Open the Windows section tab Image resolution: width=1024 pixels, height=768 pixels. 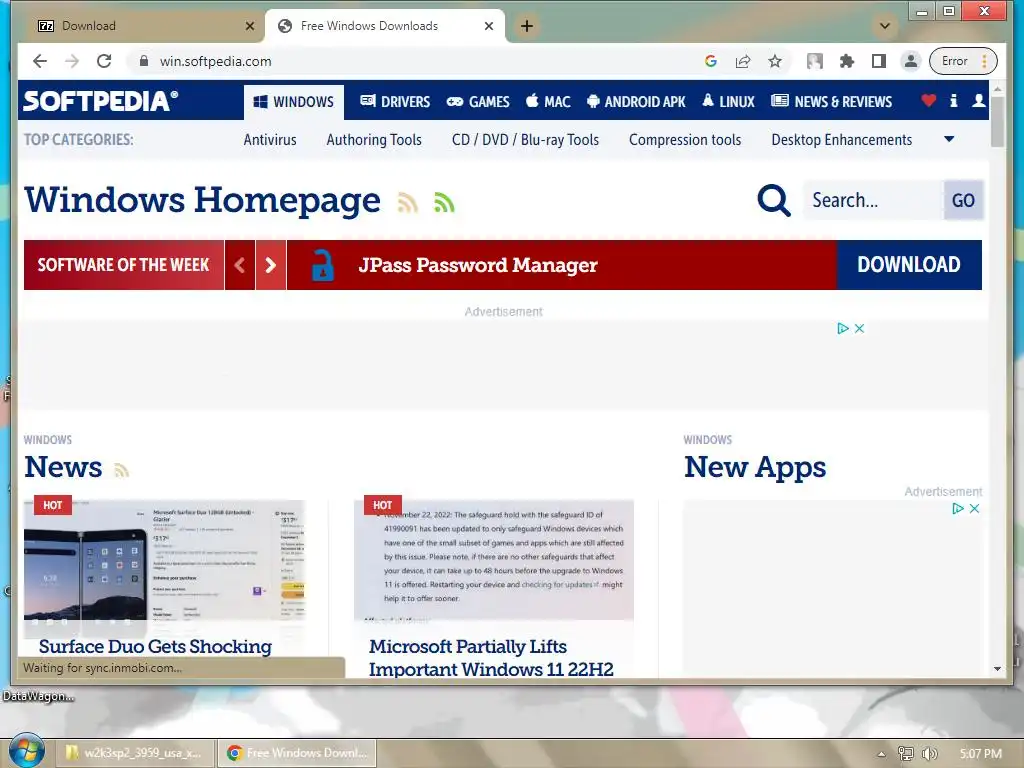point(294,102)
